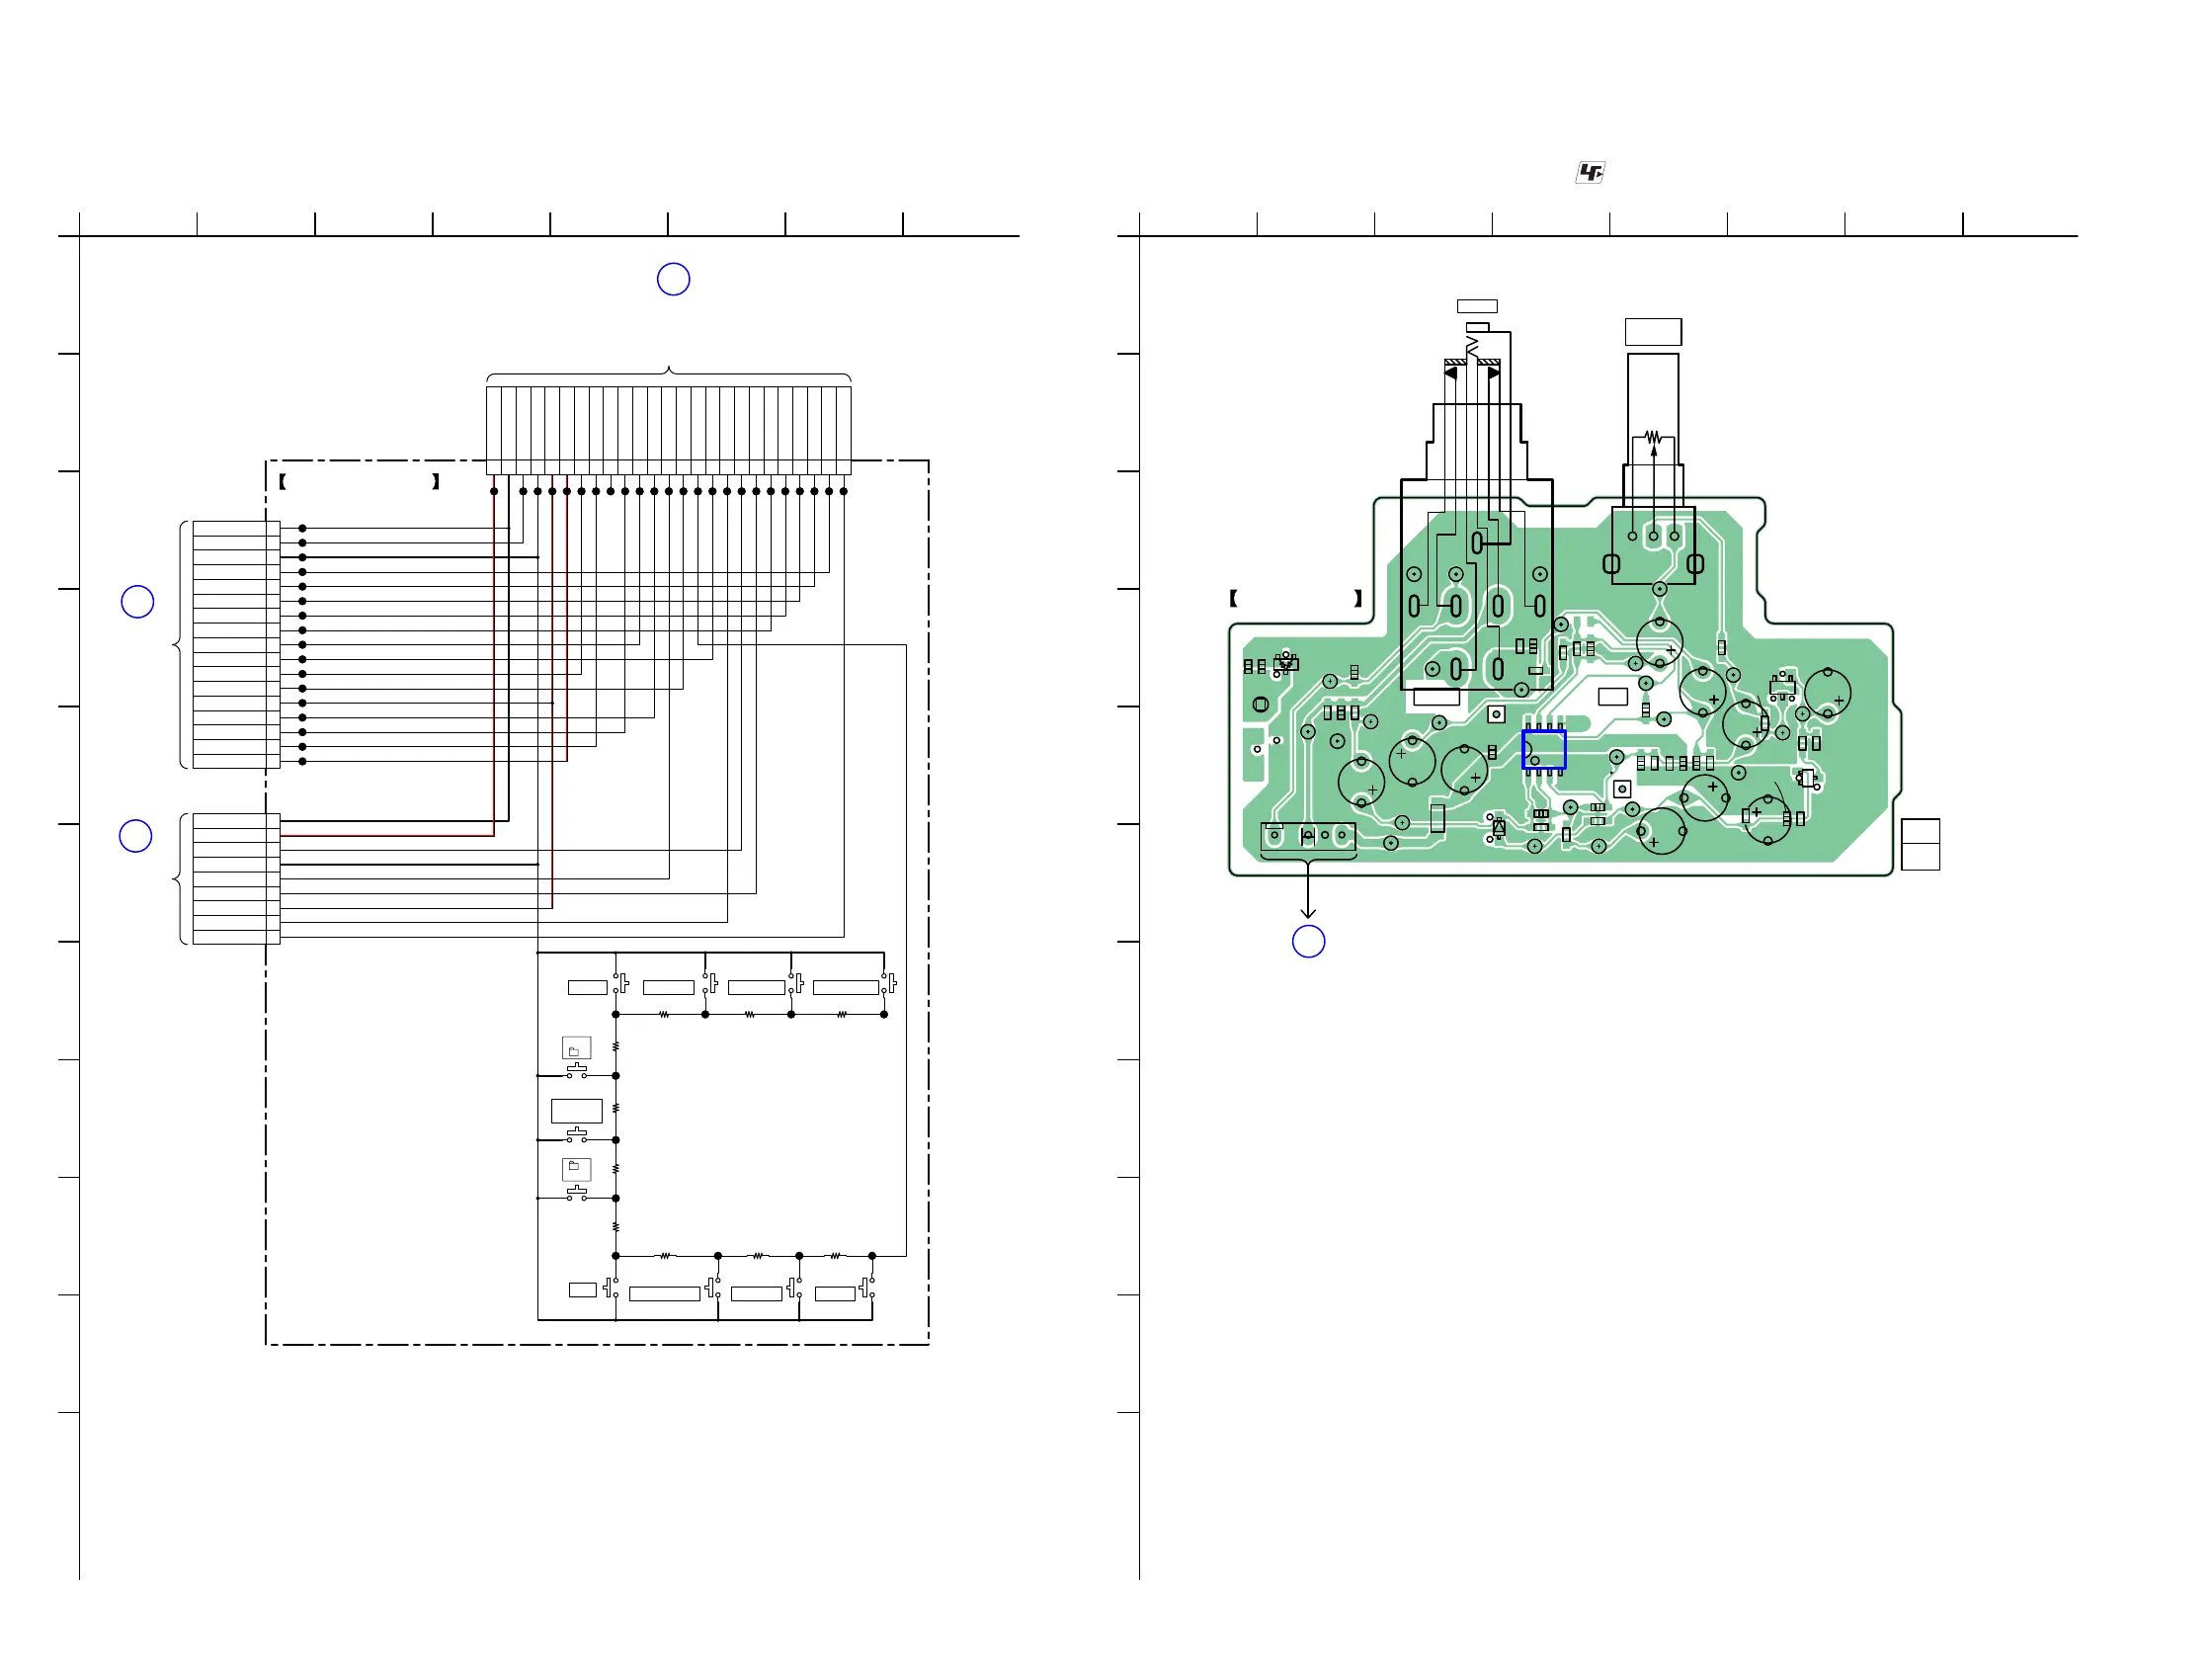Click the diode symbol at the PCB's bottom

point(1499,828)
